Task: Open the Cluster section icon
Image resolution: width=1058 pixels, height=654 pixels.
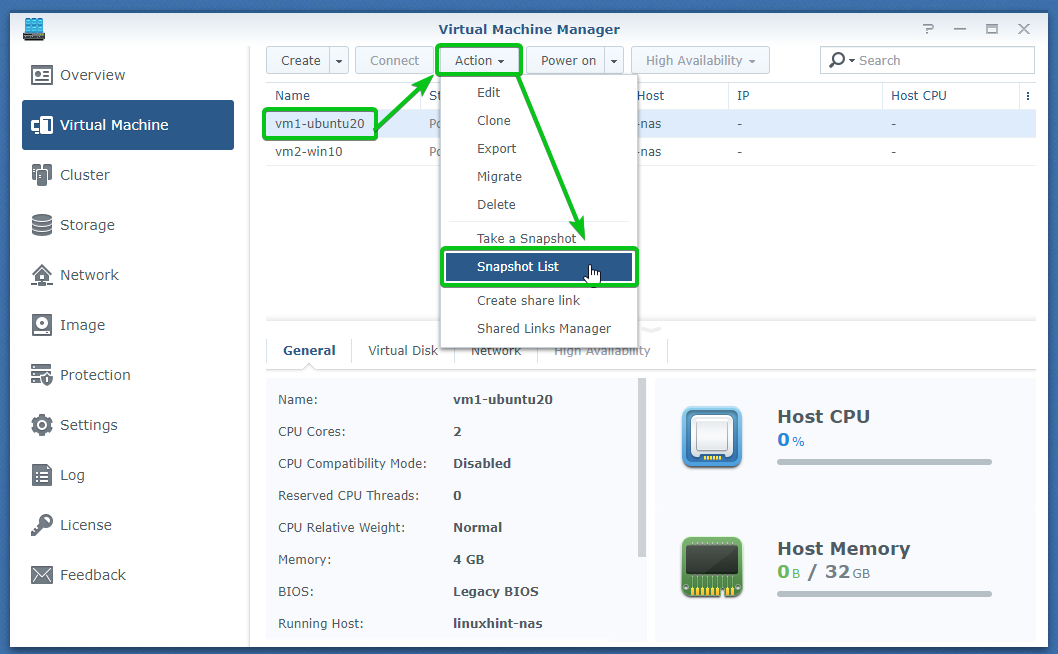Action: (42, 175)
